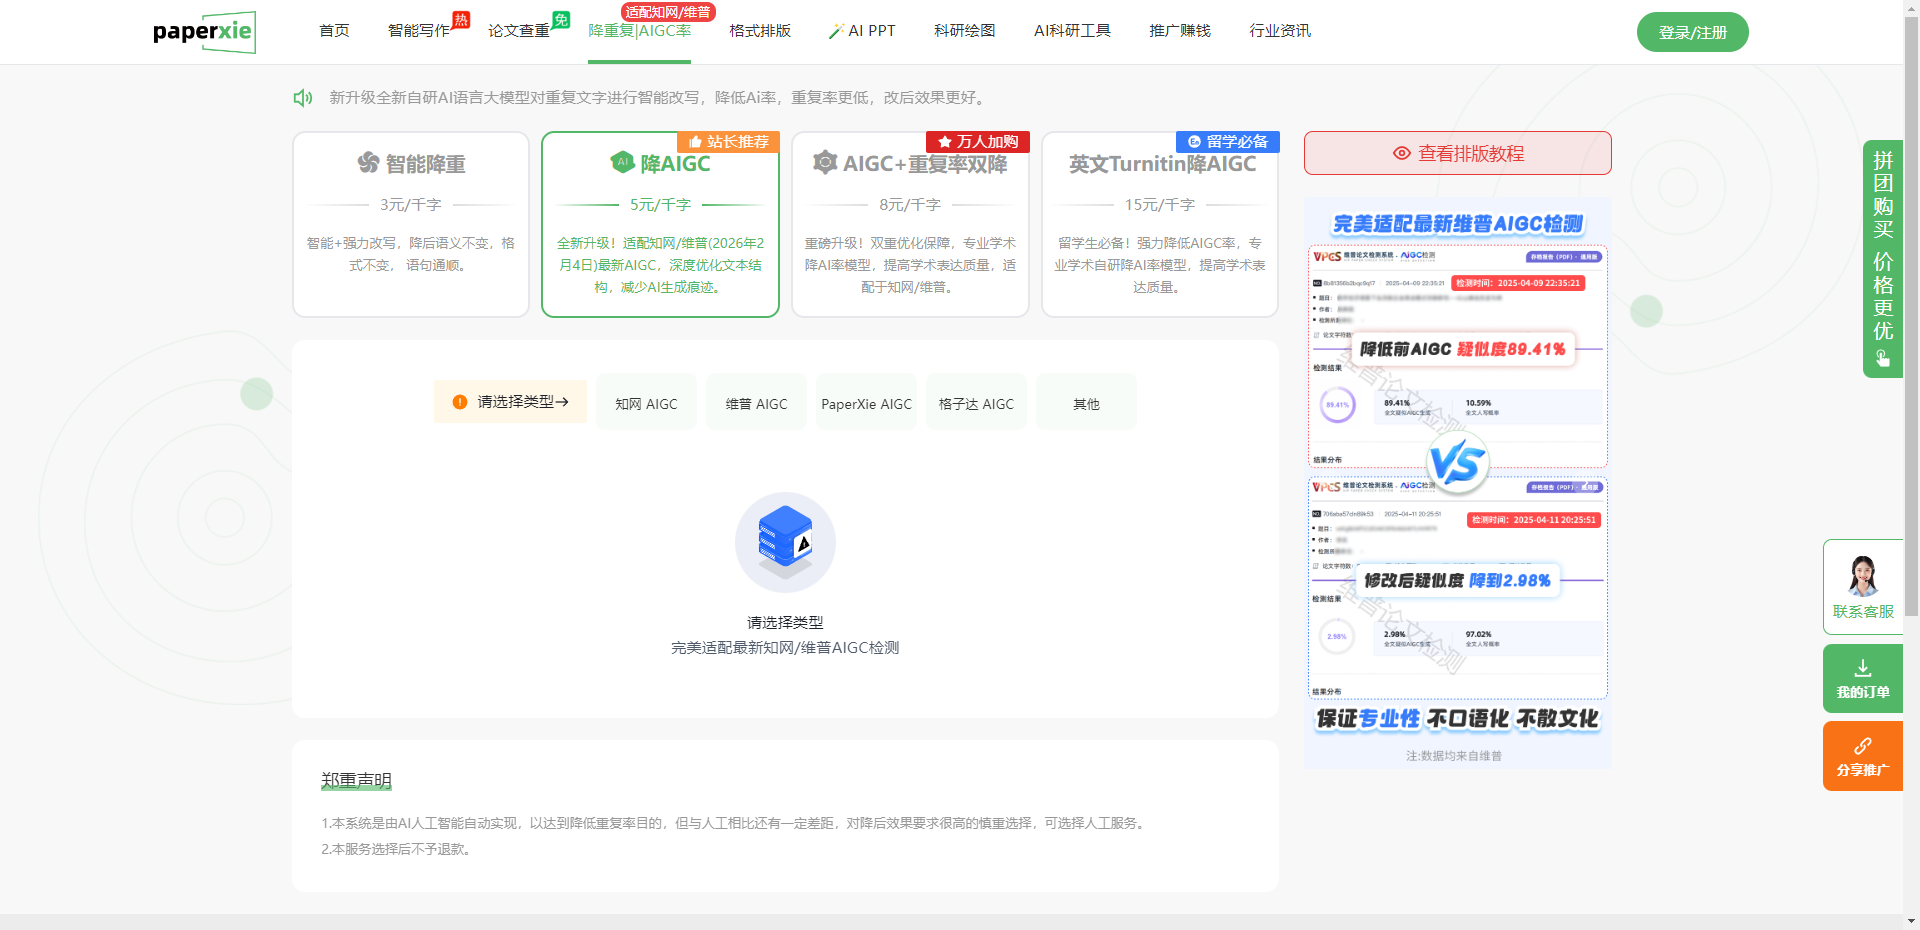This screenshot has width=1920, height=930.
Task: Open 我的订单 download icon button
Action: coord(1862,669)
